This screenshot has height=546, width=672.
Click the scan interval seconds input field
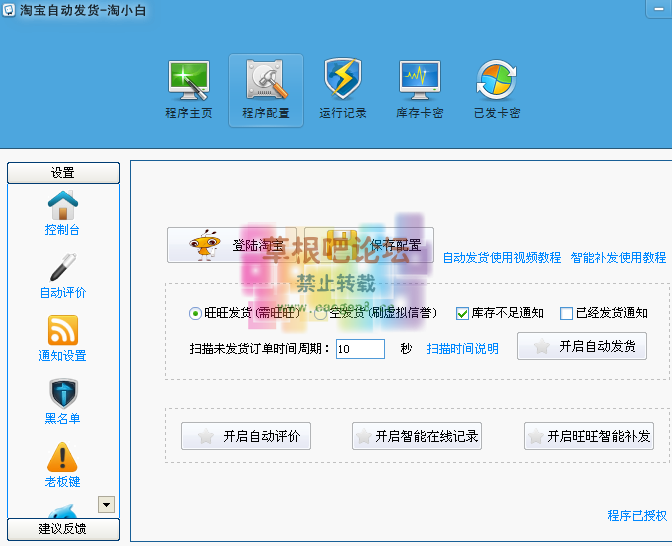360,349
